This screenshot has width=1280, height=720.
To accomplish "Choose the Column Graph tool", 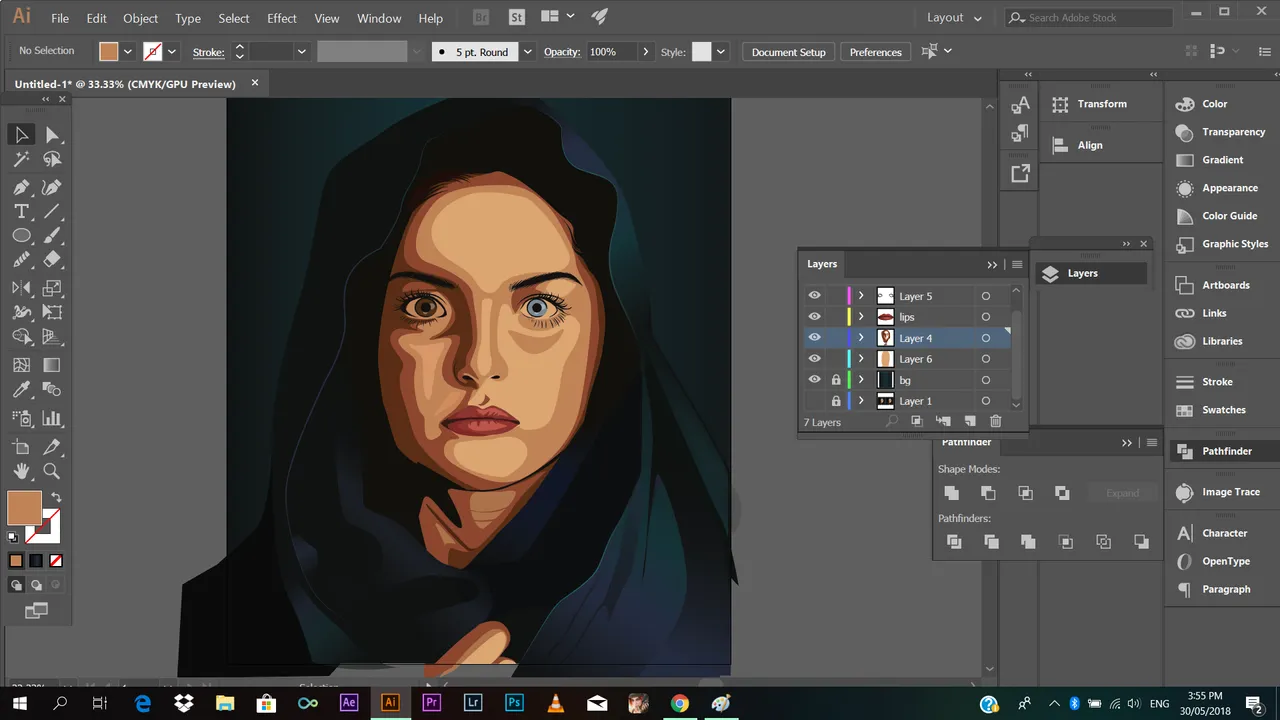I will click(x=52, y=419).
